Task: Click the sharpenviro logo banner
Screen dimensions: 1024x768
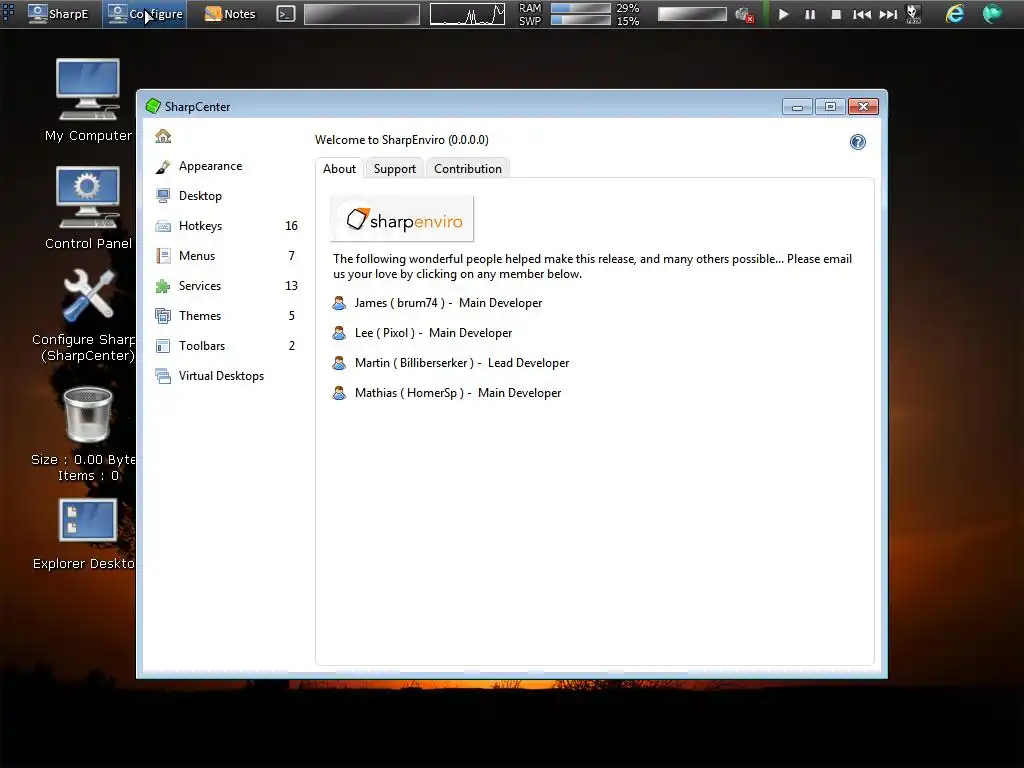Action: (402, 219)
